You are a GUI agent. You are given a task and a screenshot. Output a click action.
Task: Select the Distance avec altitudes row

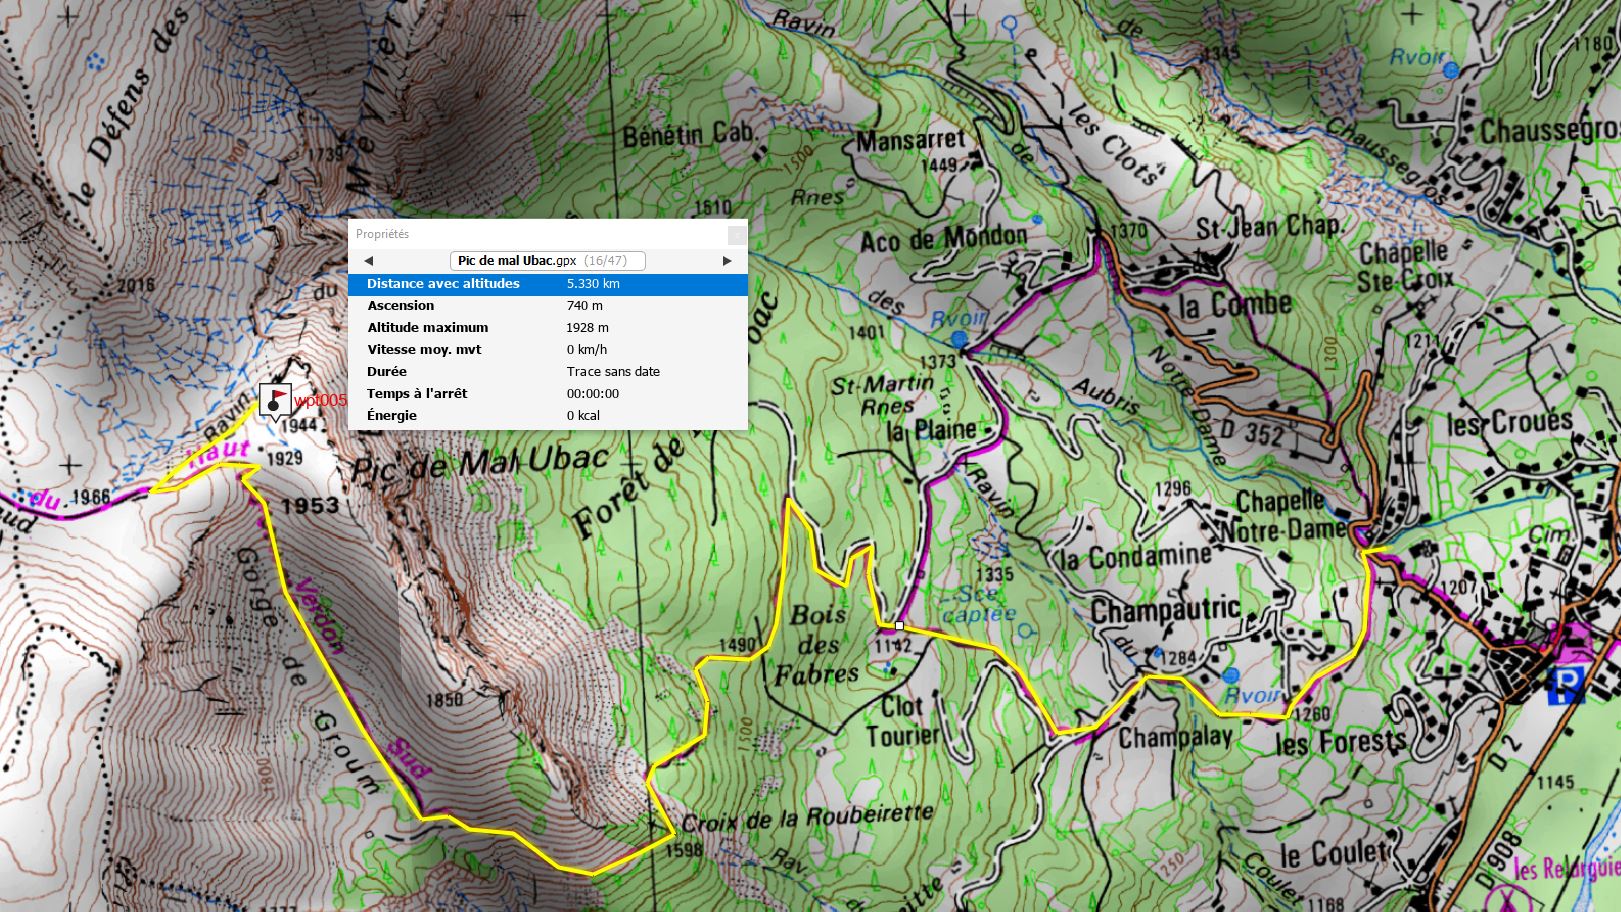click(x=547, y=284)
